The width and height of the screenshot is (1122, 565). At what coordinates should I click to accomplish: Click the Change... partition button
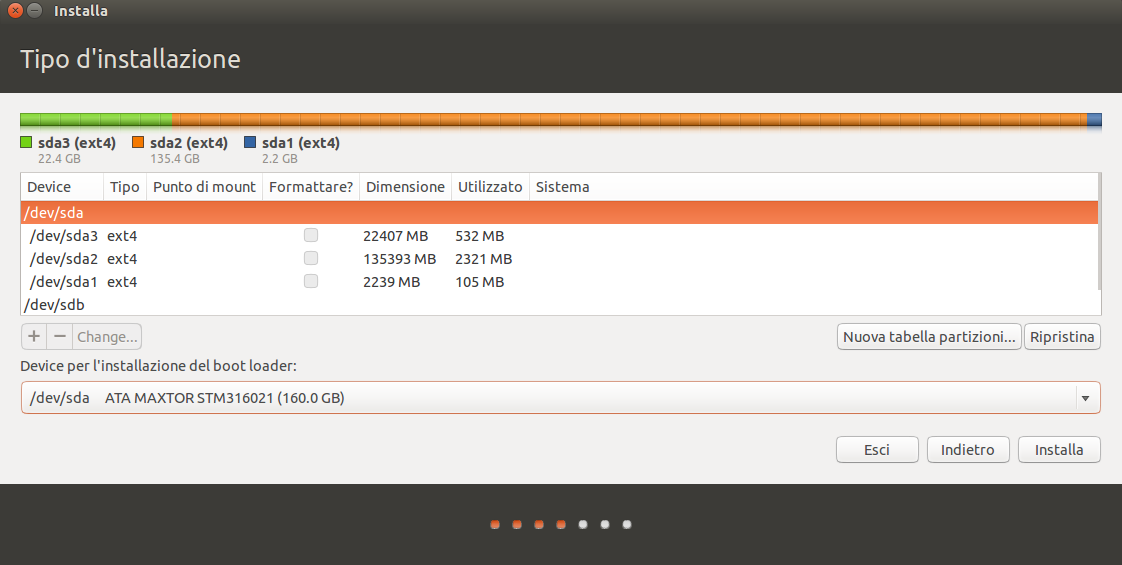pyautogui.click(x=107, y=336)
